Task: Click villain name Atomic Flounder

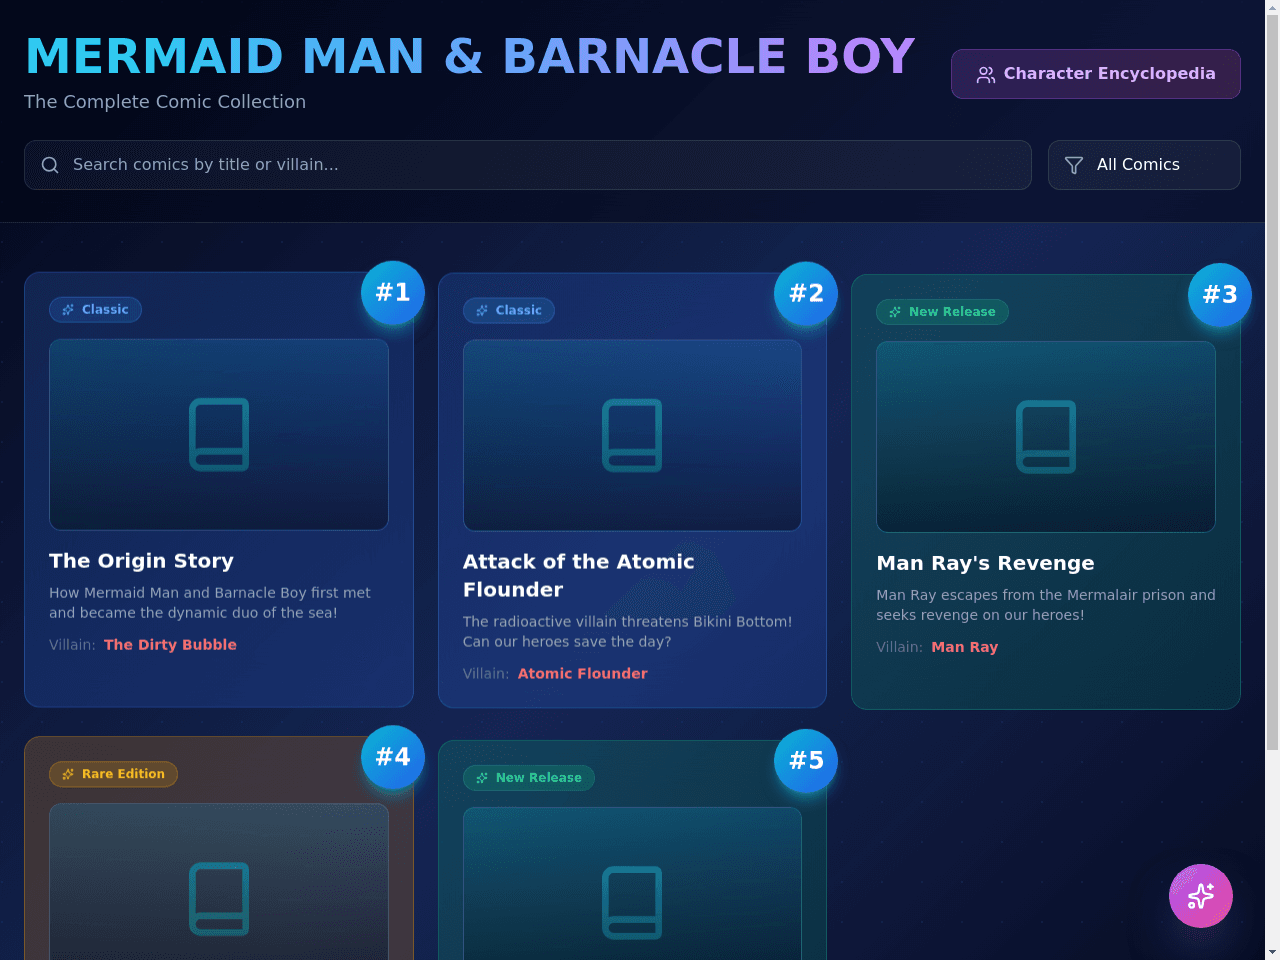Action: (582, 674)
